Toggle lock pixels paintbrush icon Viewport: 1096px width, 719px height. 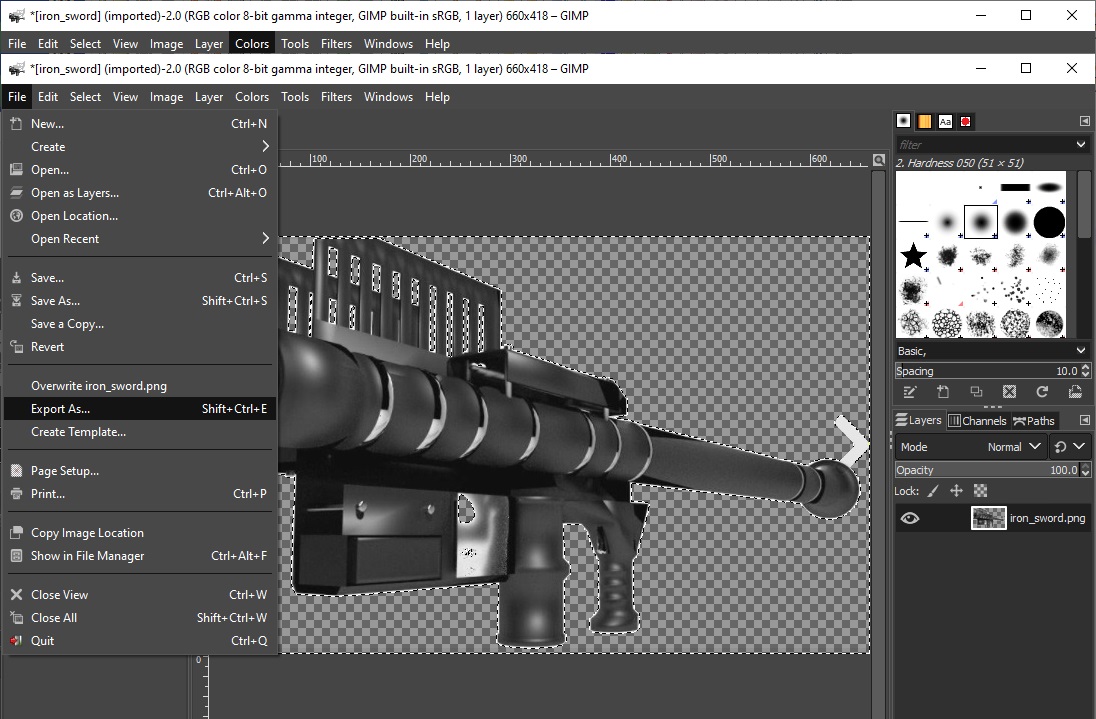[933, 491]
